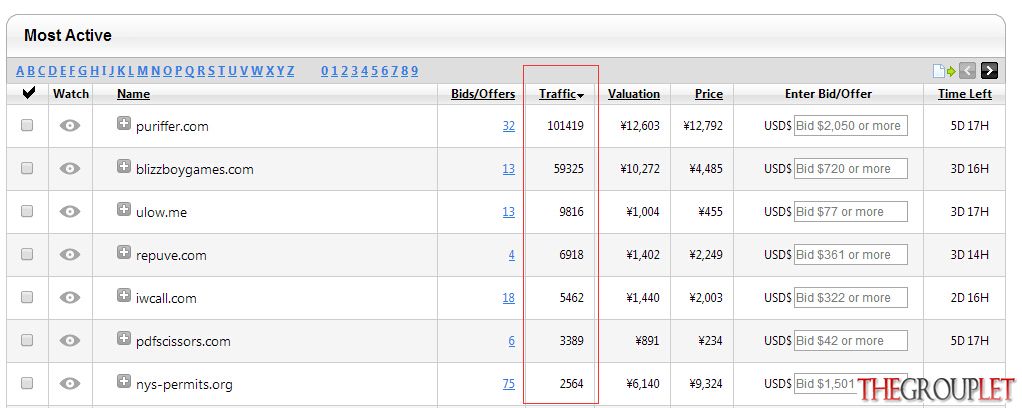Go to next page with right arrow

(x=989, y=70)
